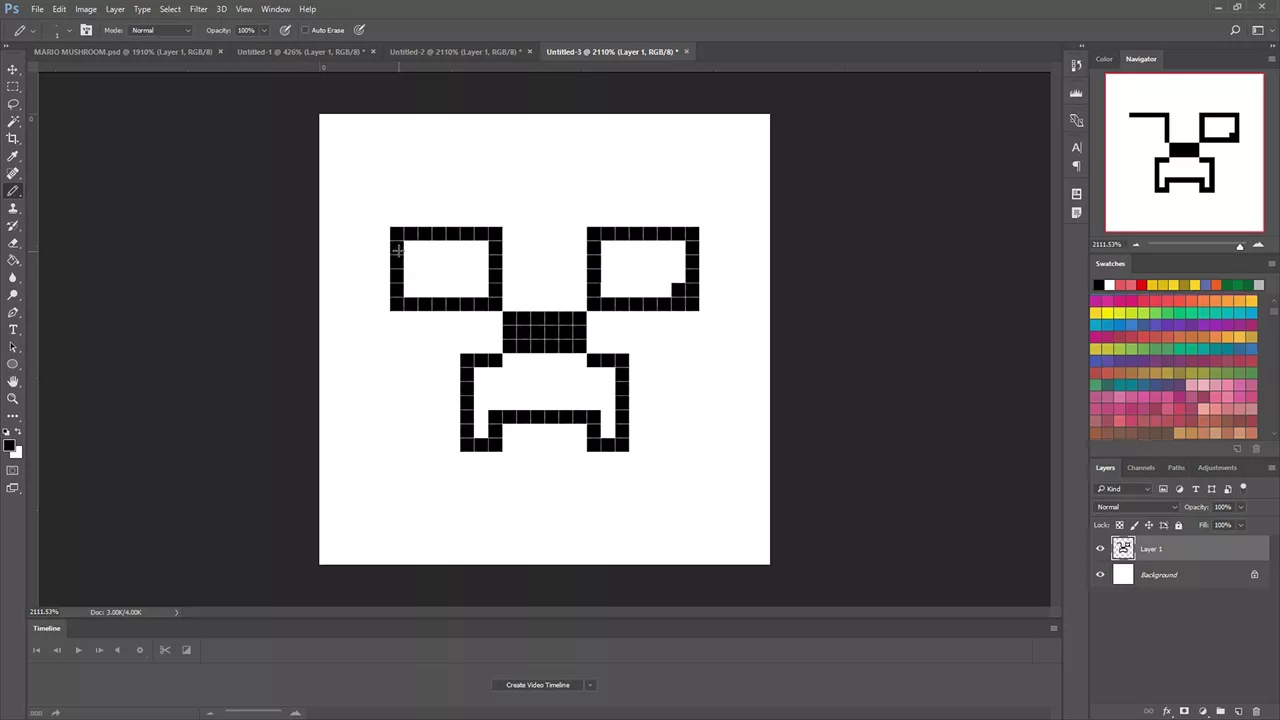Select the Eyedropper tool
1280x720 pixels.
[13, 156]
